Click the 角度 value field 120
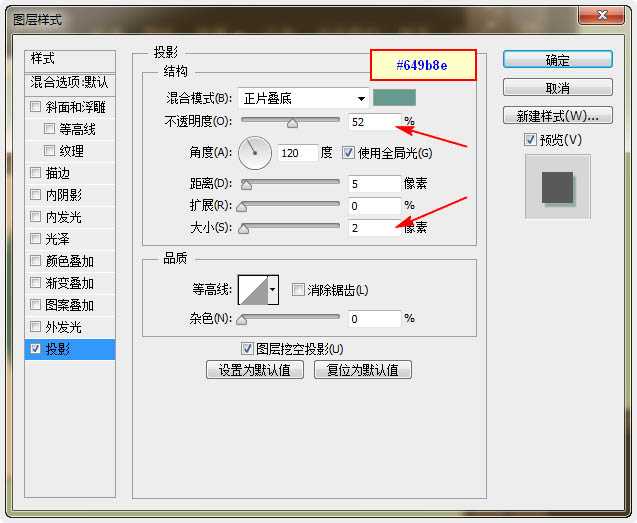 click(298, 153)
